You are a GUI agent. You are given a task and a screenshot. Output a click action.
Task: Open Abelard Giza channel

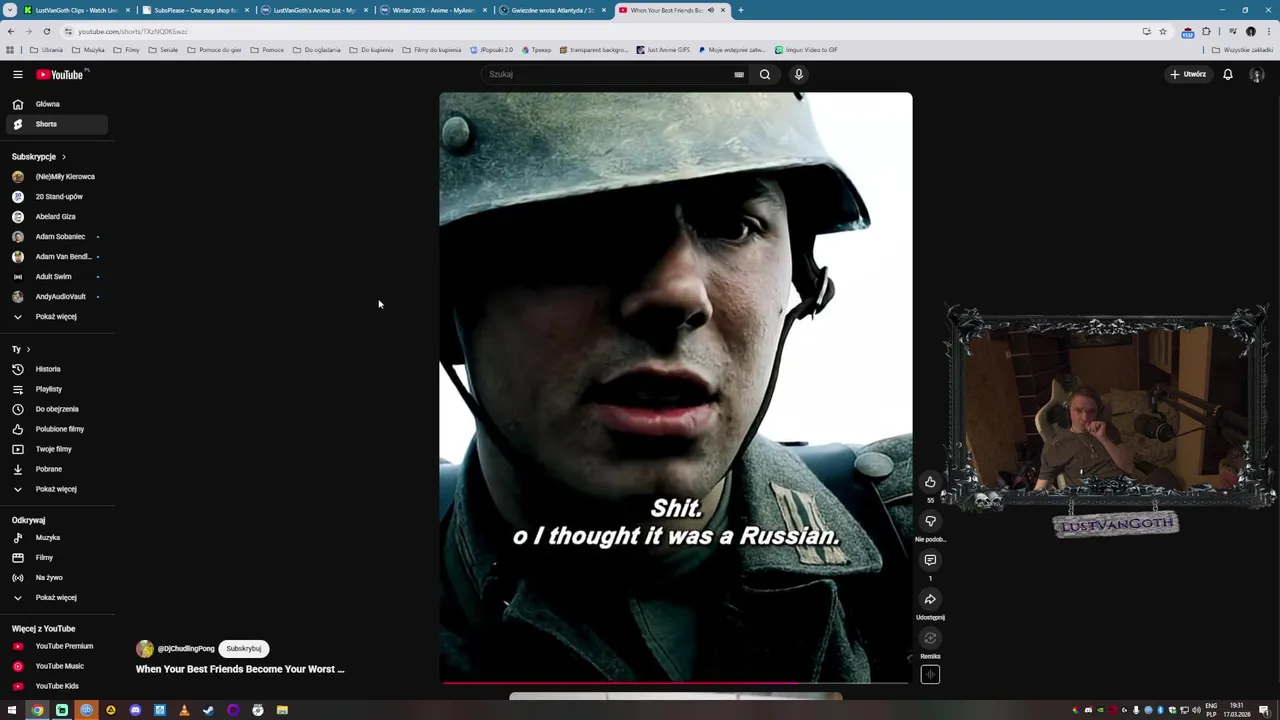click(x=55, y=216)
